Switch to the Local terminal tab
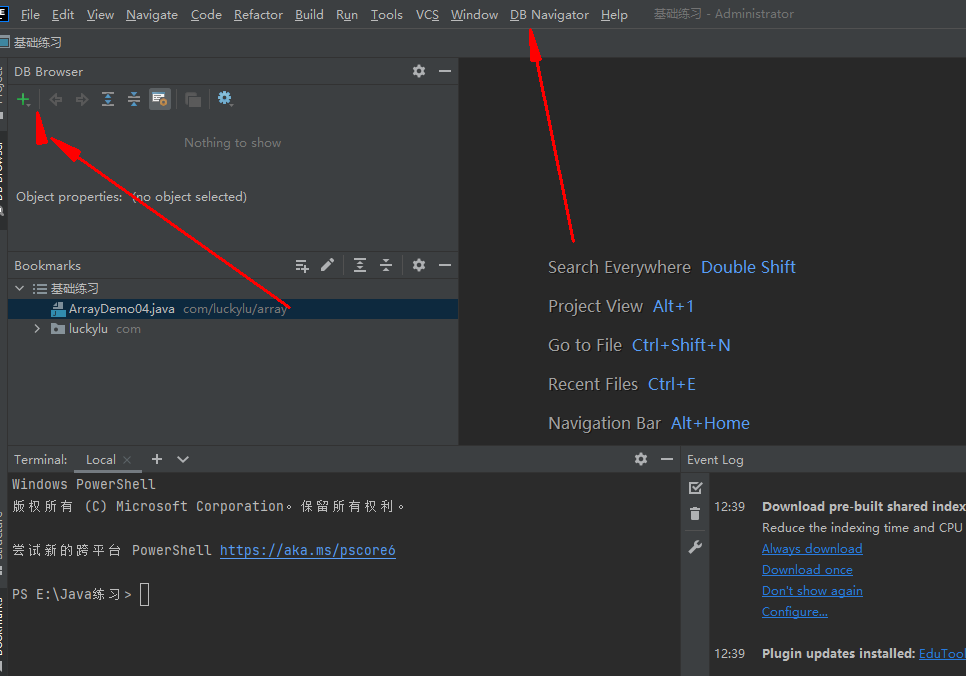This screenshot has height=676, width=966. (100, 459)
